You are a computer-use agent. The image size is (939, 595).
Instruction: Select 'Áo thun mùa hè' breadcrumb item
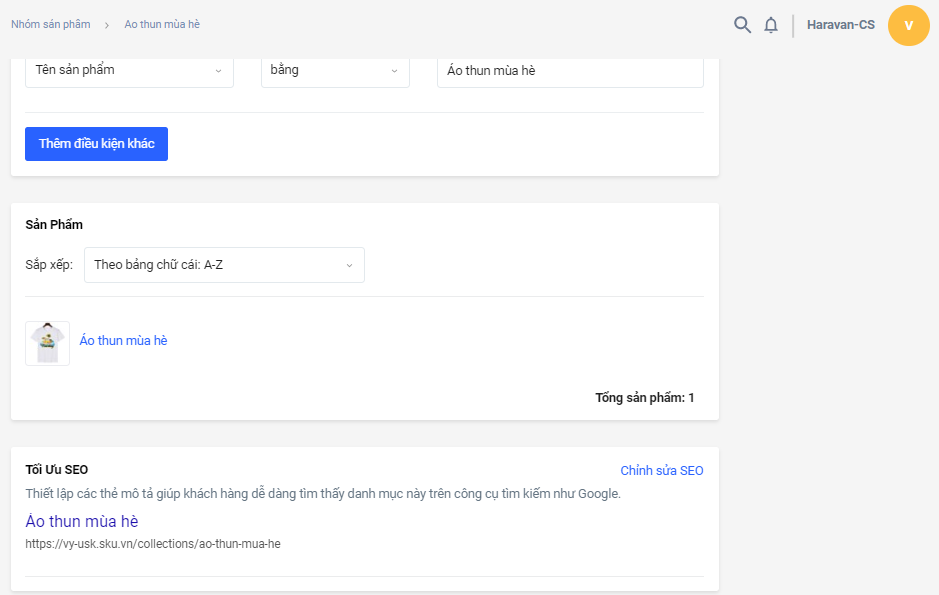click(x=162, y=24)
